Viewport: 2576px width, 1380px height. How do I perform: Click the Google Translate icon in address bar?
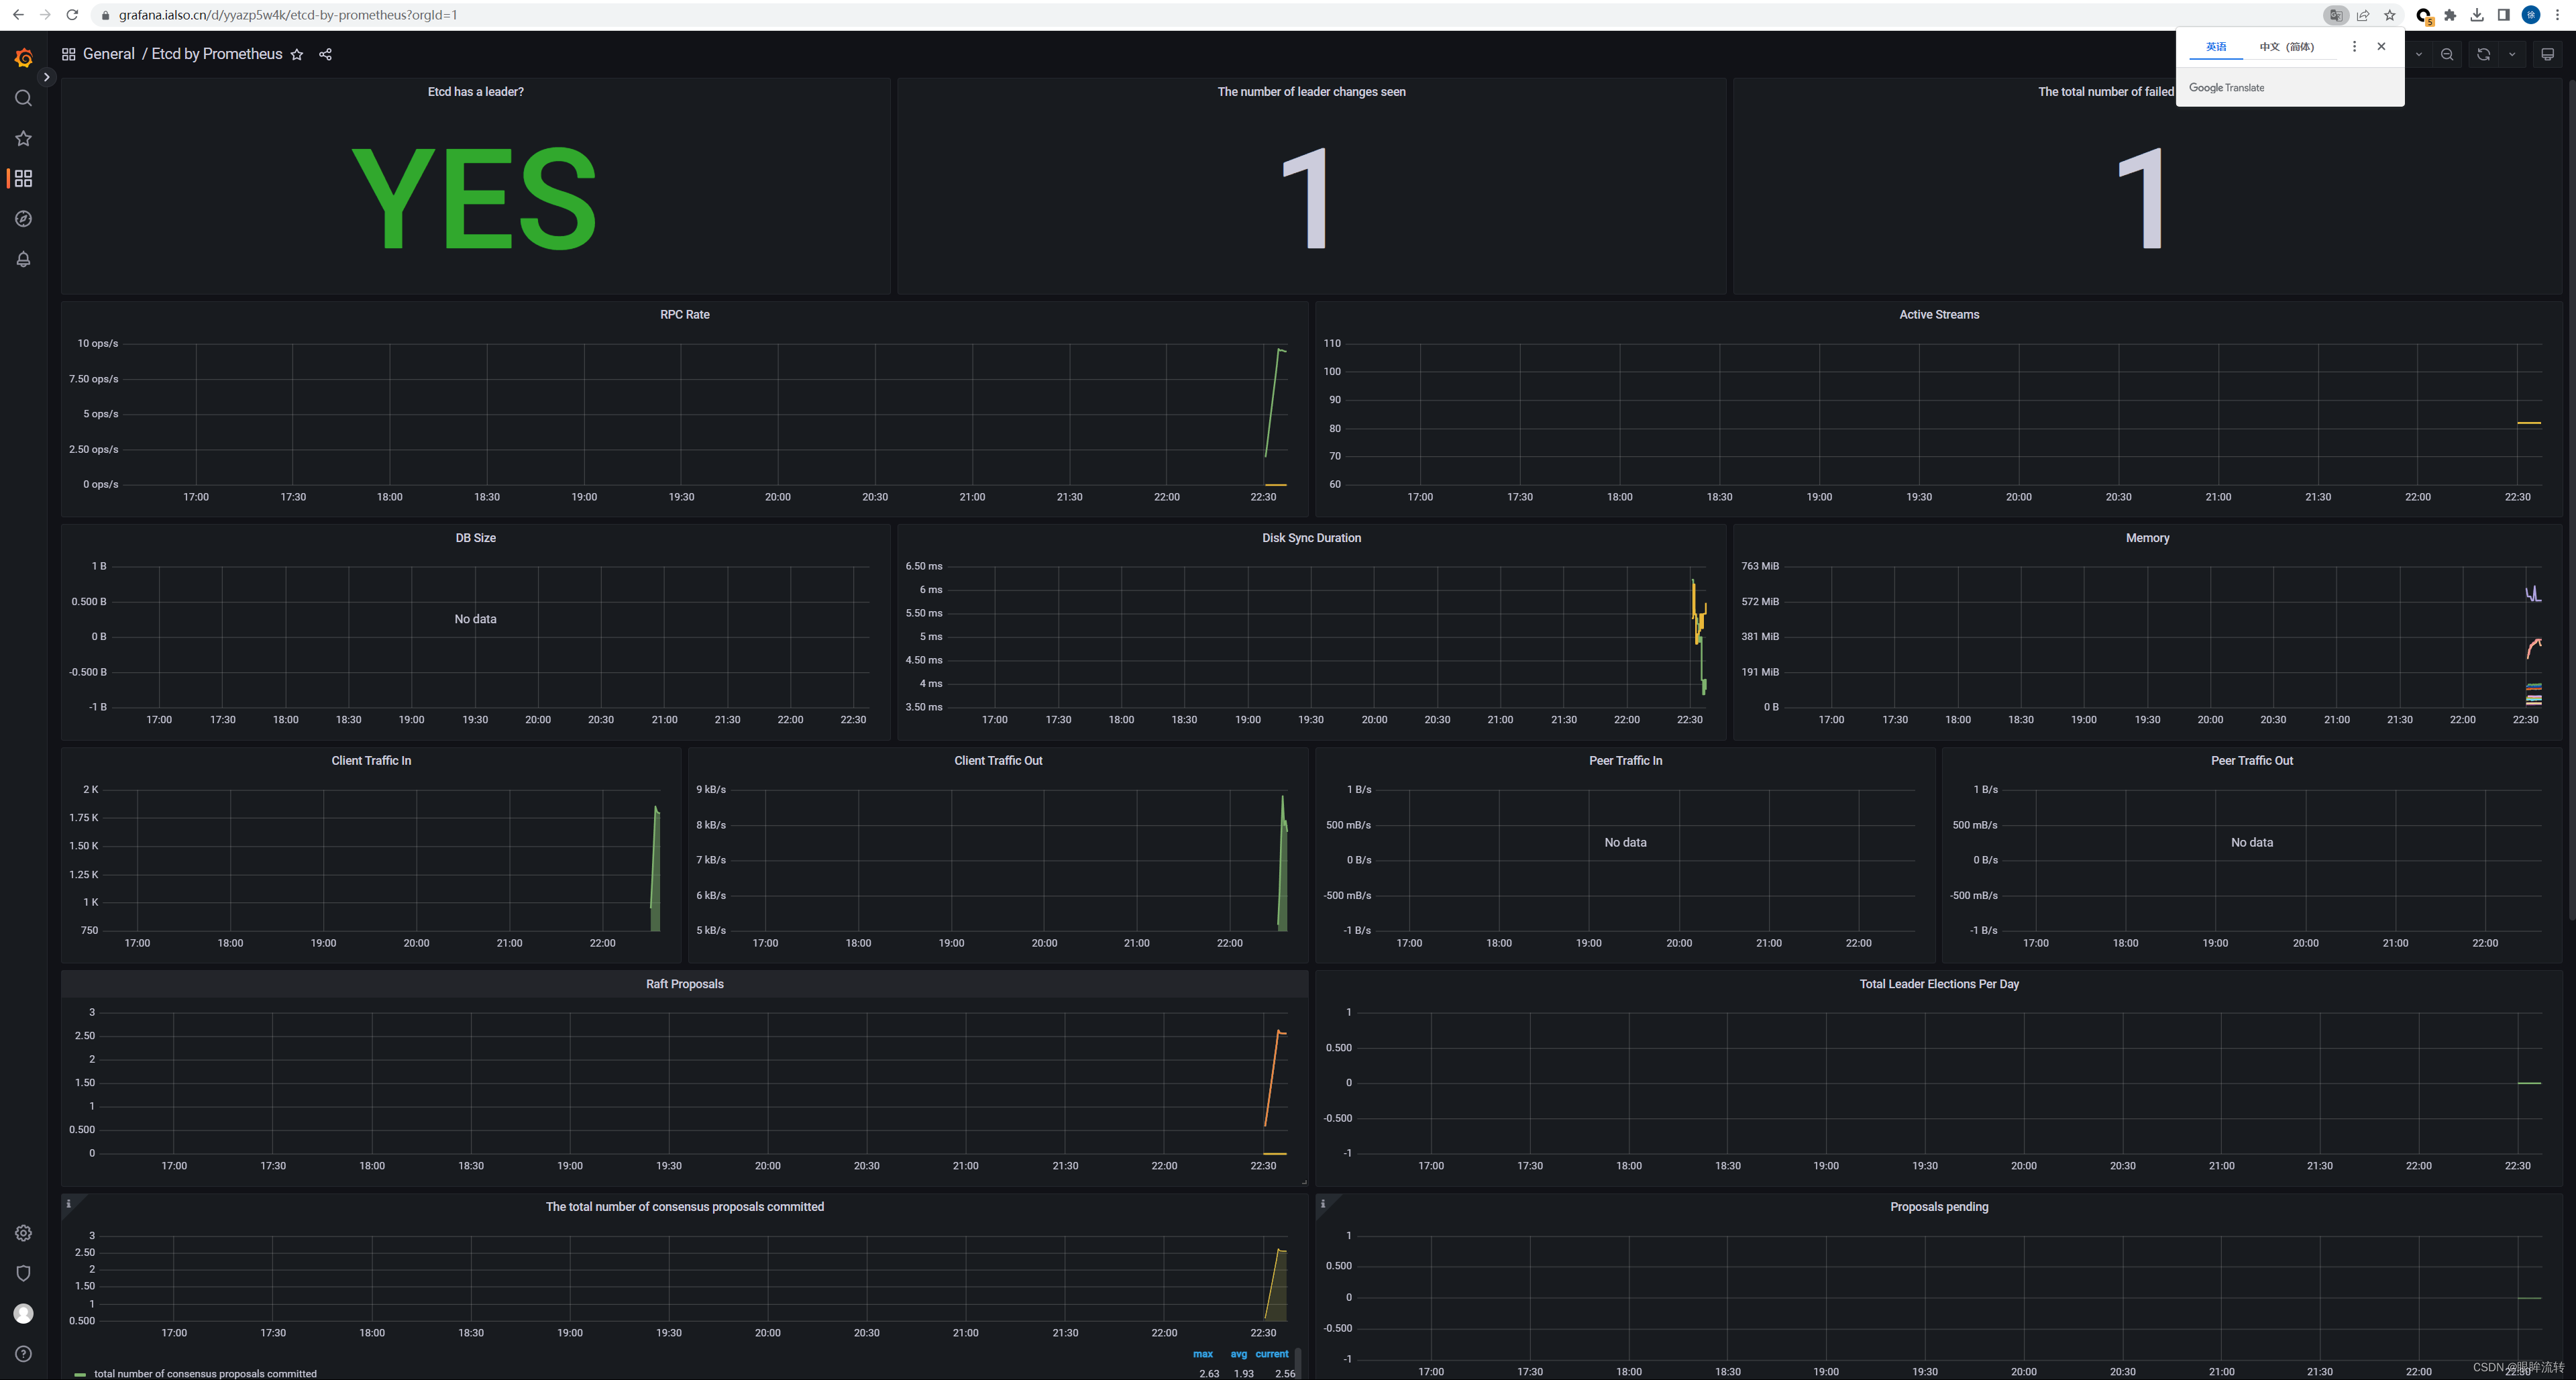2336,15
